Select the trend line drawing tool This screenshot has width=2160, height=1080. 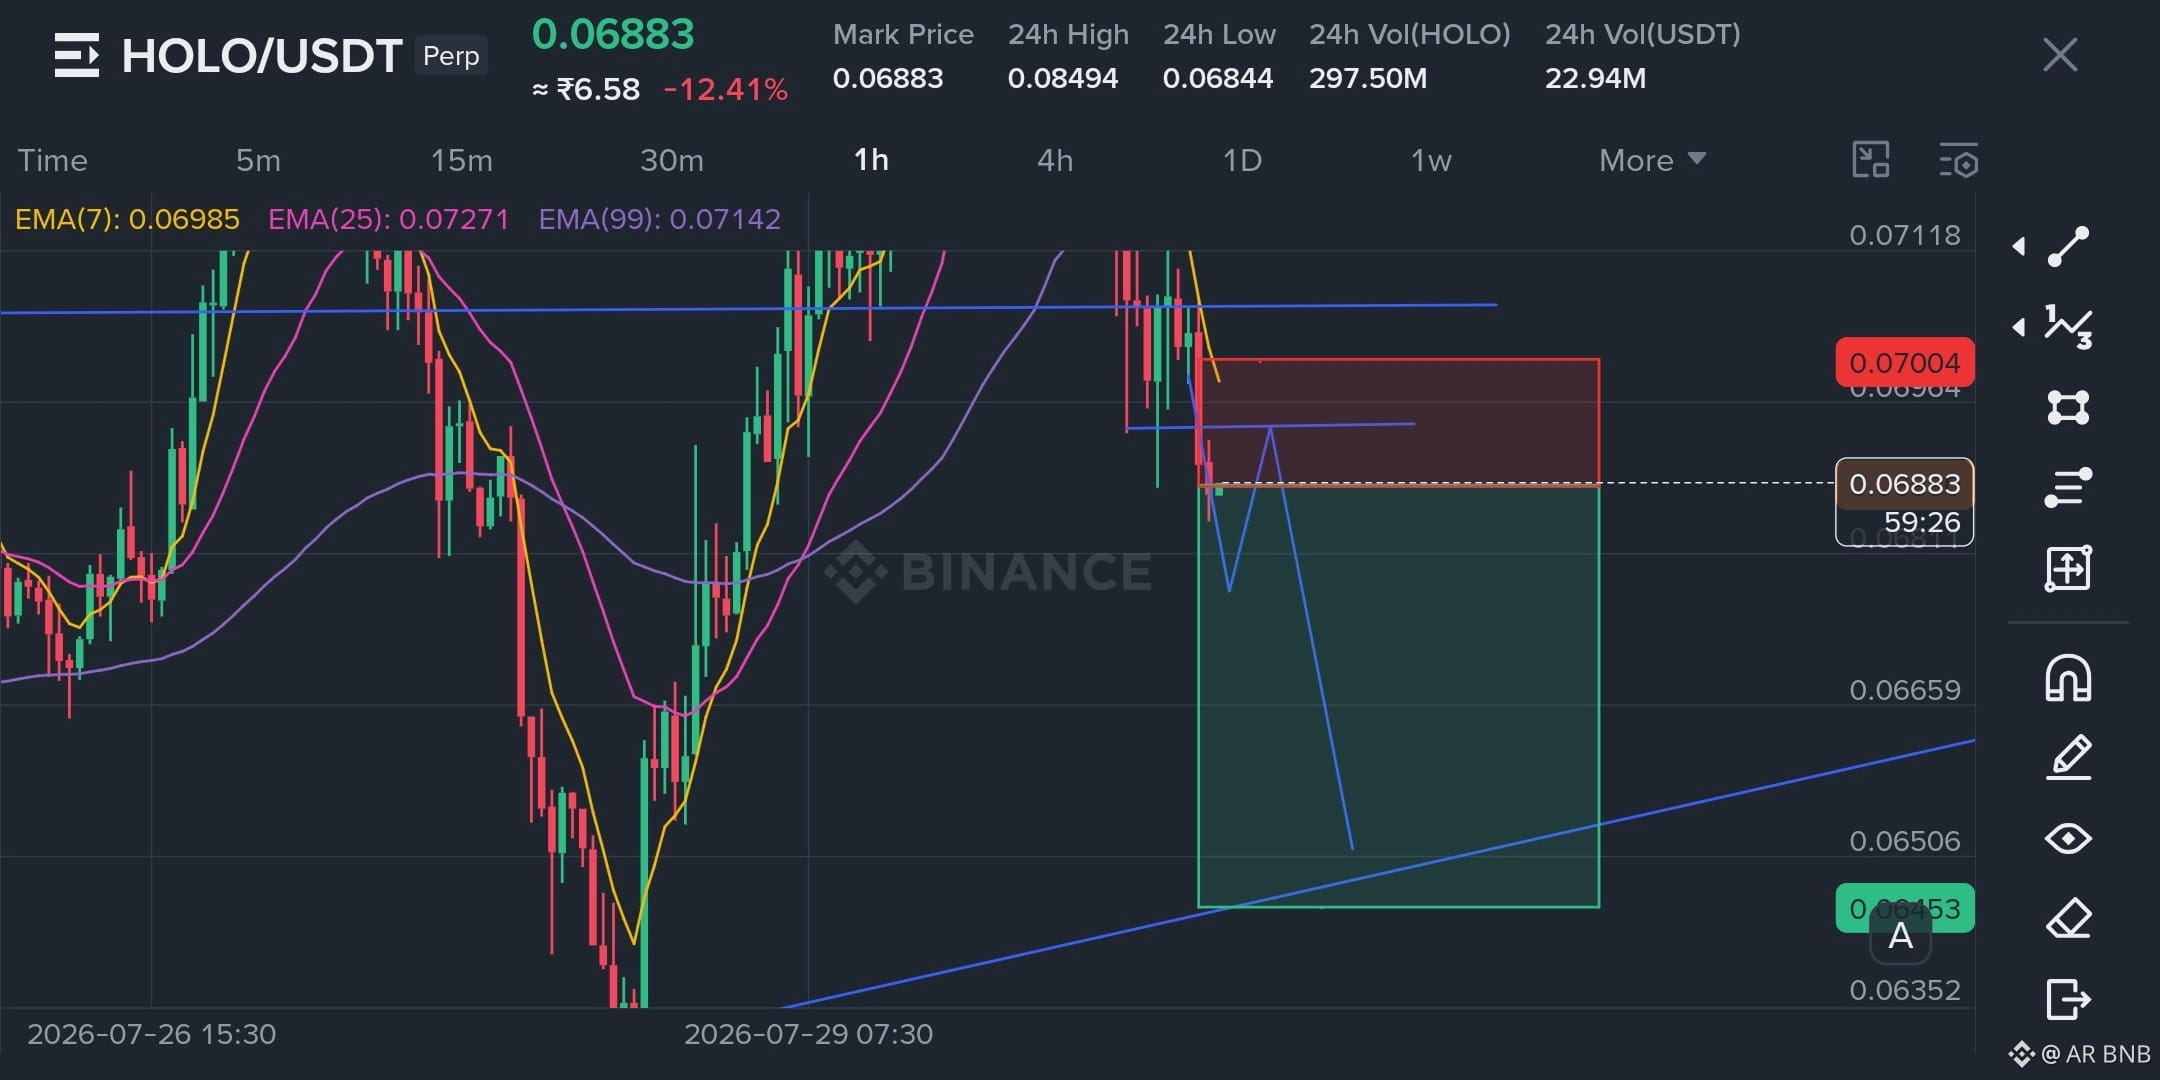coord(2068,246)
